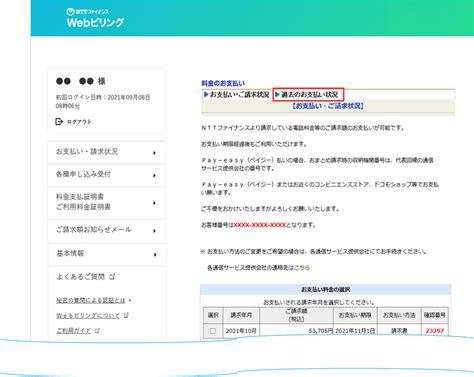Select お支払い・ご請求状況 tab

[x=237, y=95]
